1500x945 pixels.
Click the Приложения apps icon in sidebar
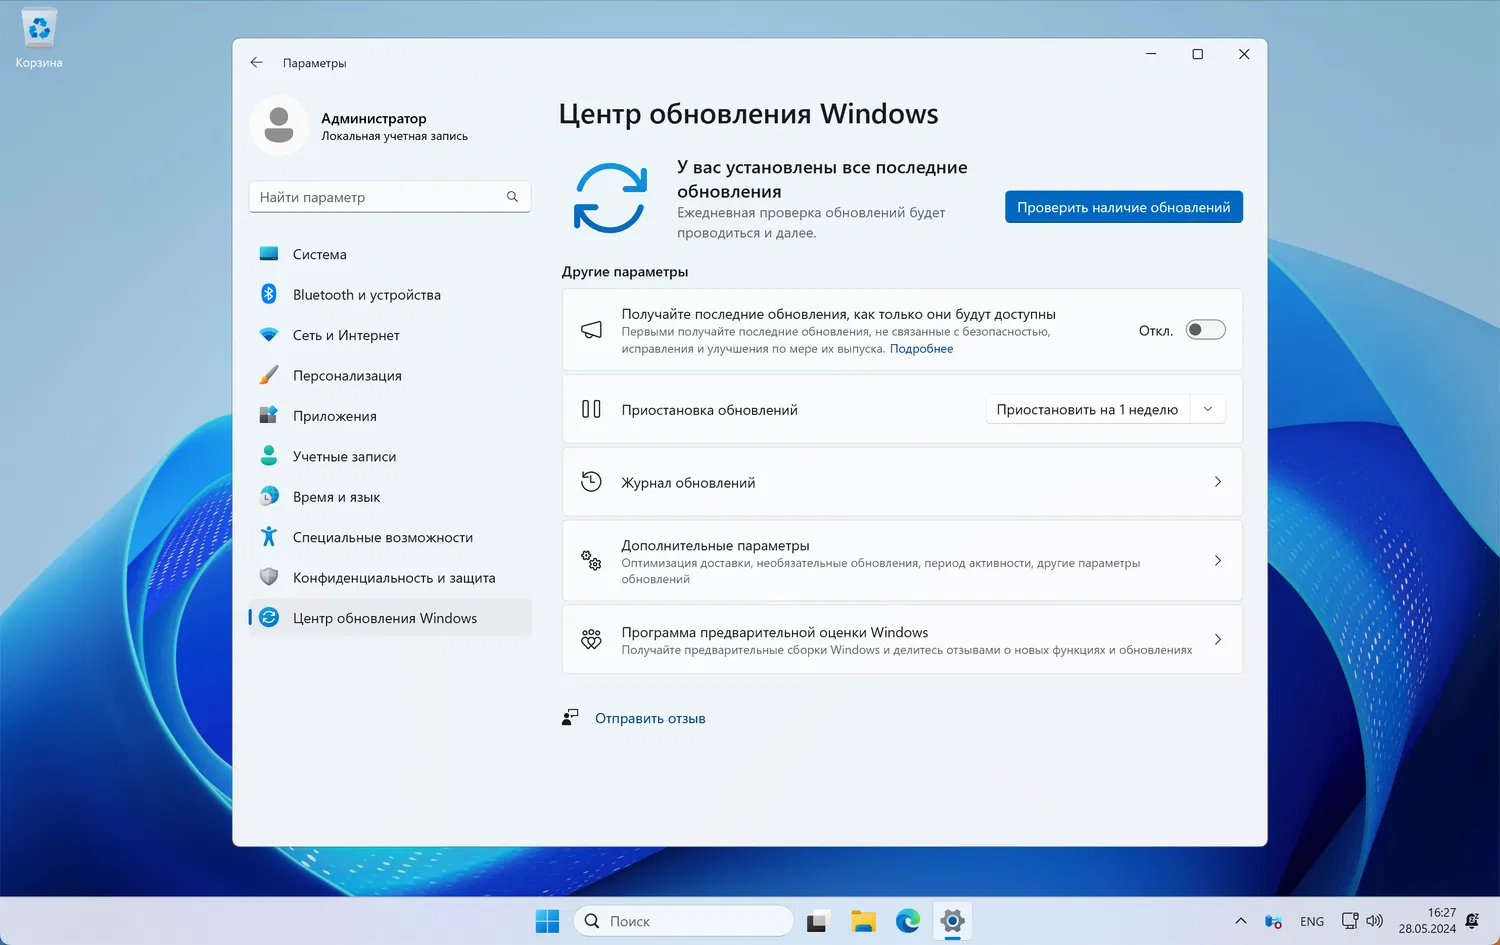(x=269, y=415)
